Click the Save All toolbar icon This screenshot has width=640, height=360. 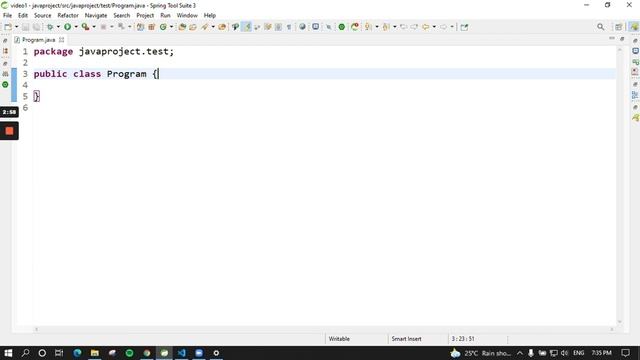(x=36, y=27)
